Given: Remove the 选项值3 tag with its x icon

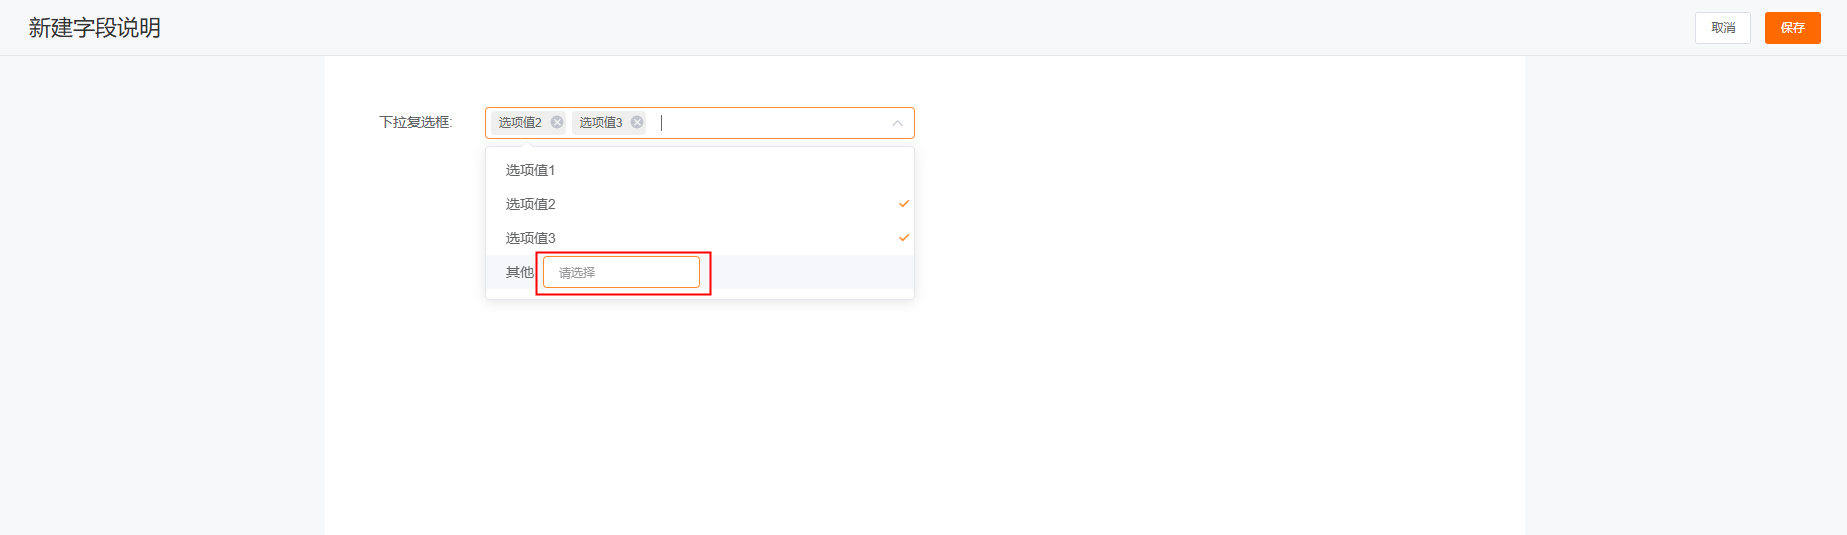Looking at the screenshot, I should pos(637,122).
